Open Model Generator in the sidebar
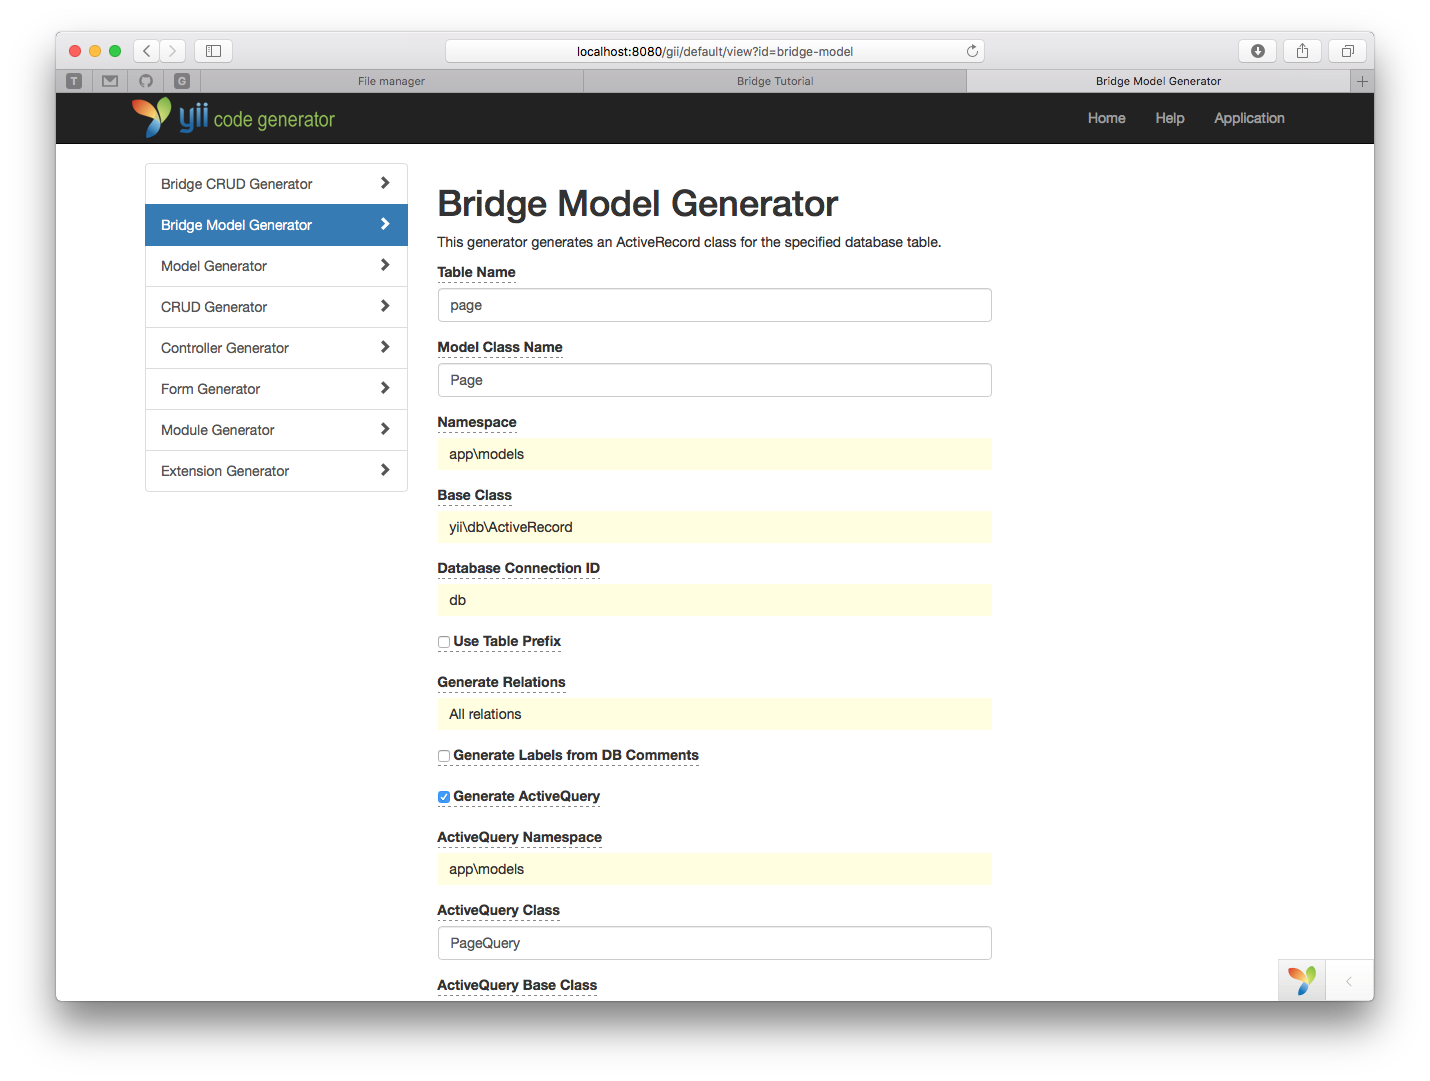Viewport: 1430px width, 1081px height. [x=276, y=266]
